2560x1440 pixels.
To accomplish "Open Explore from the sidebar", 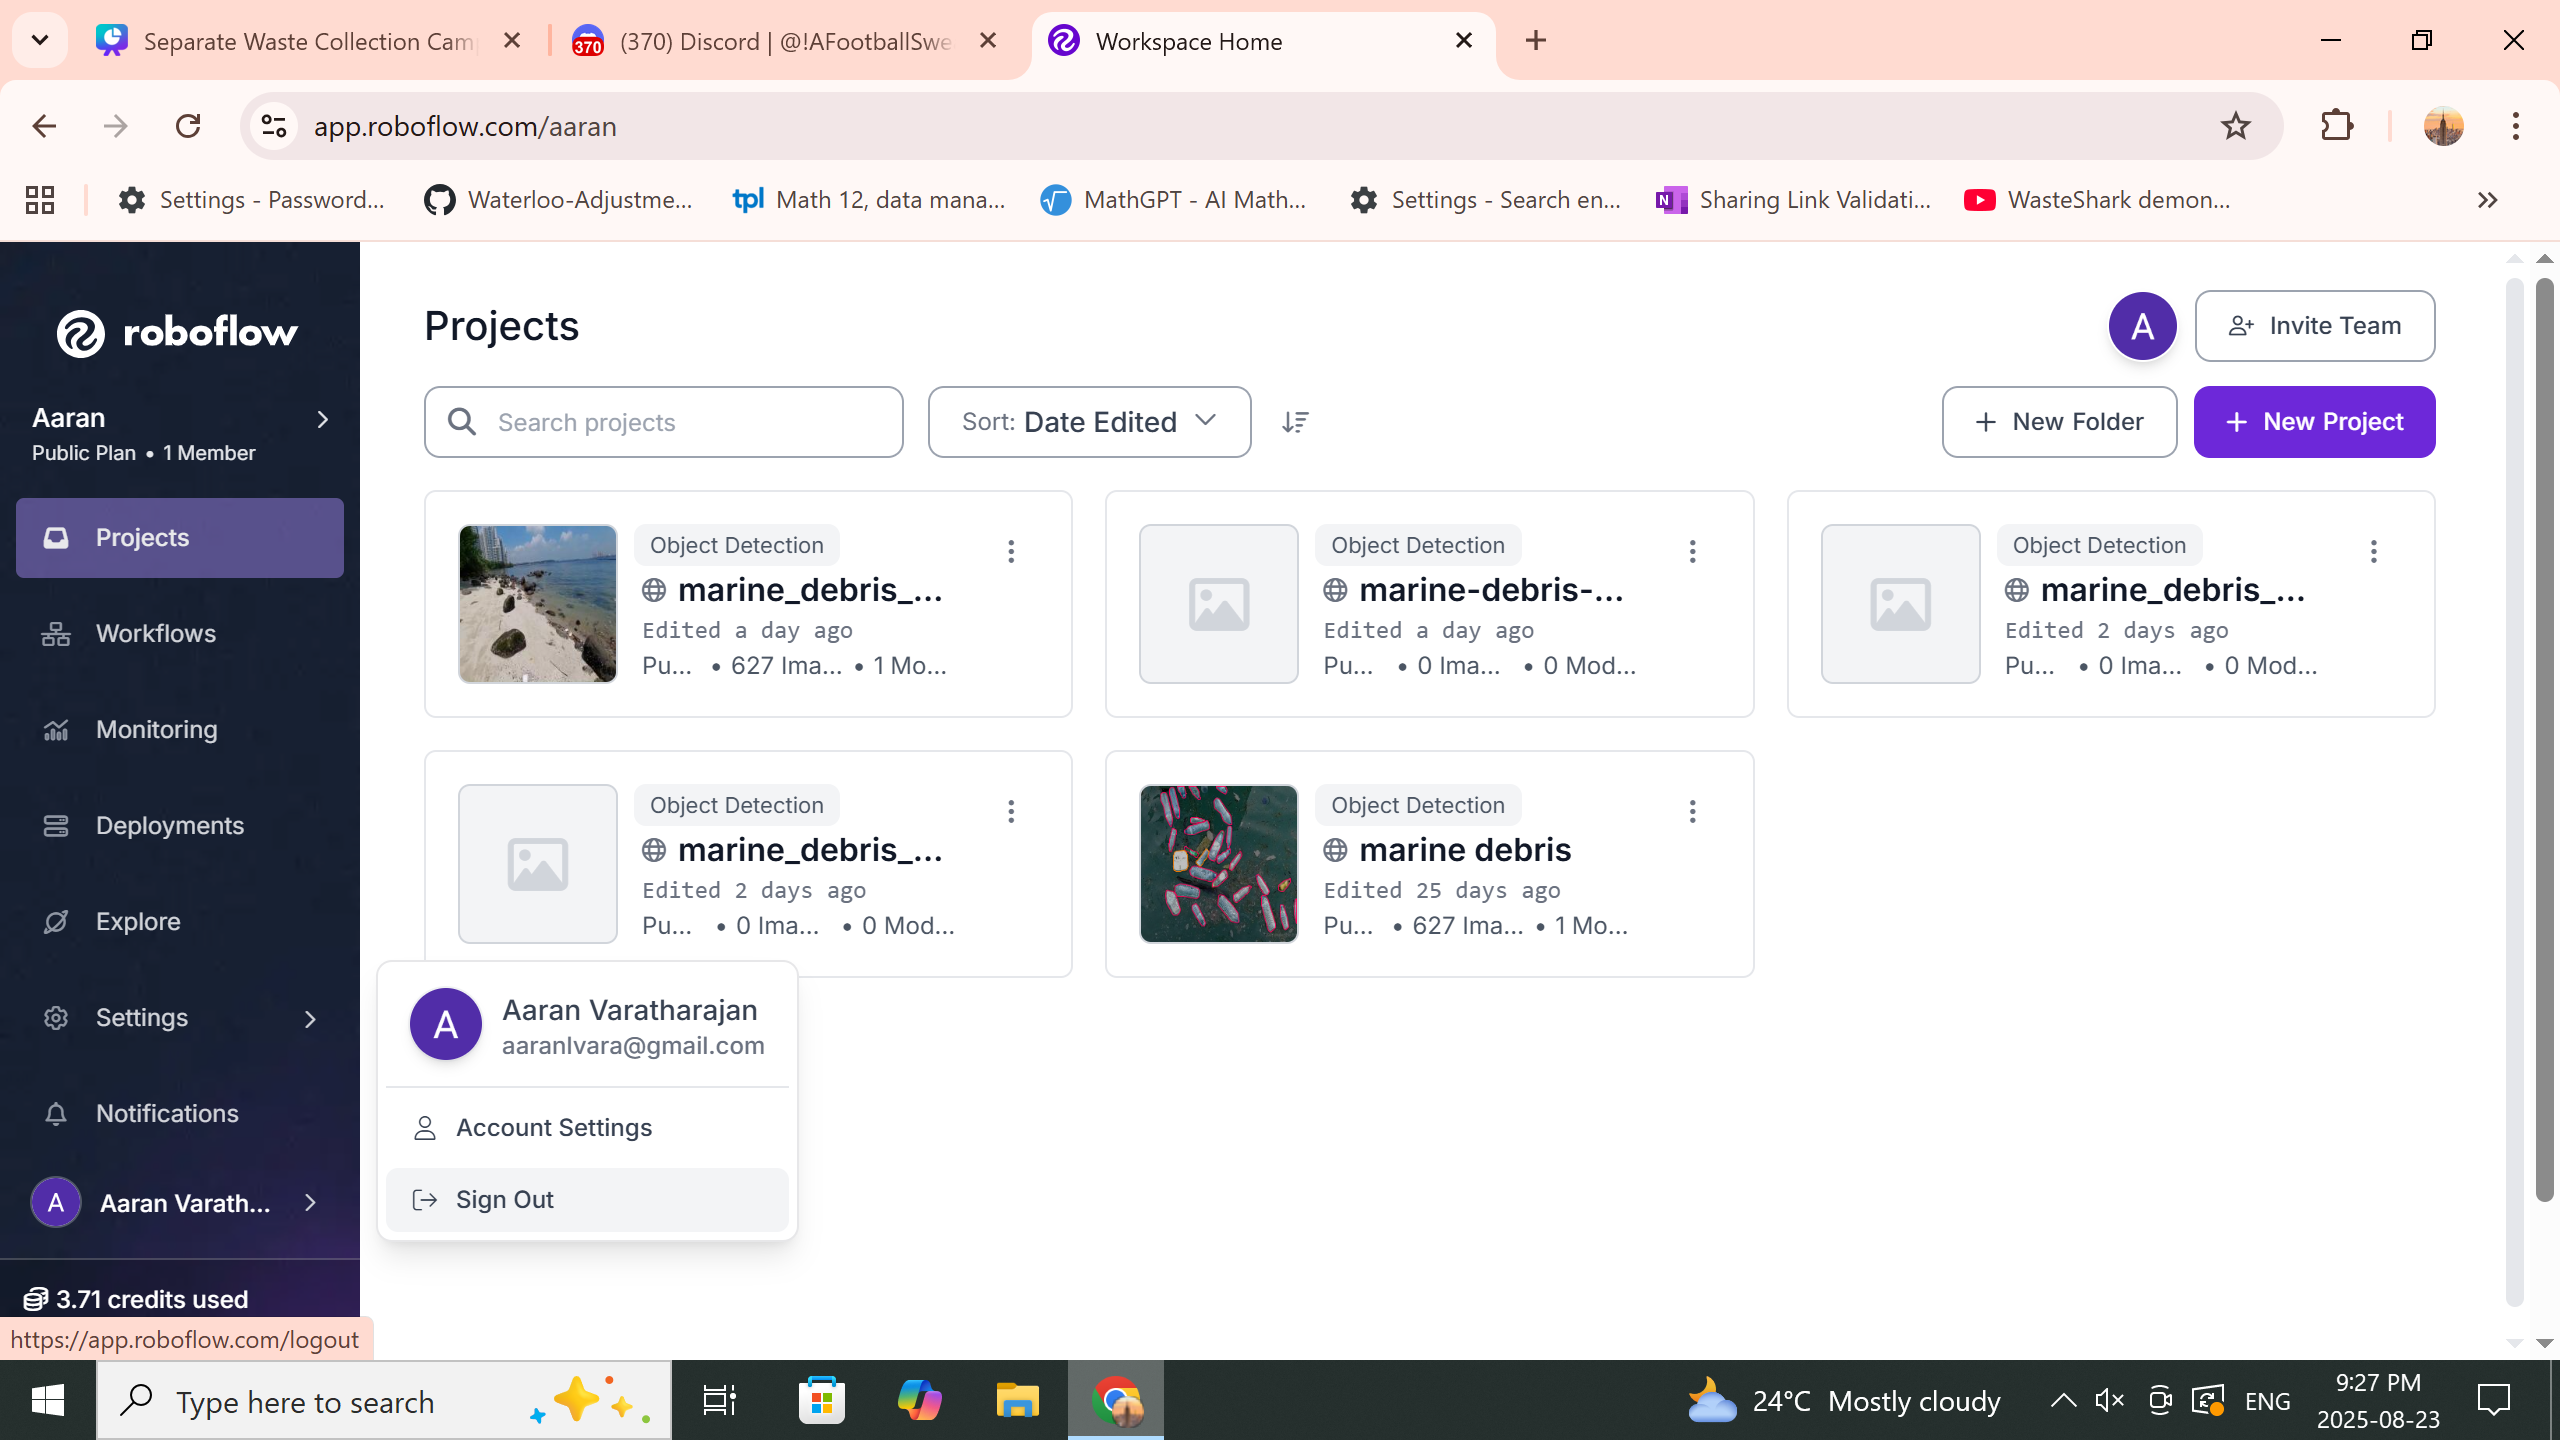I will pyautogui.click(x=138, y=921).
